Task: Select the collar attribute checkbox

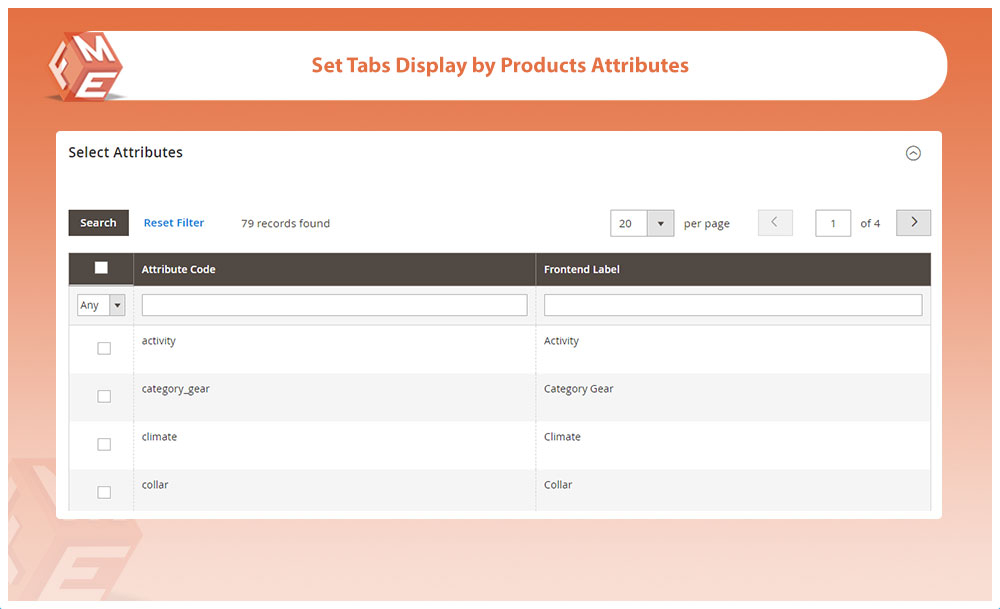Action: 104,492
